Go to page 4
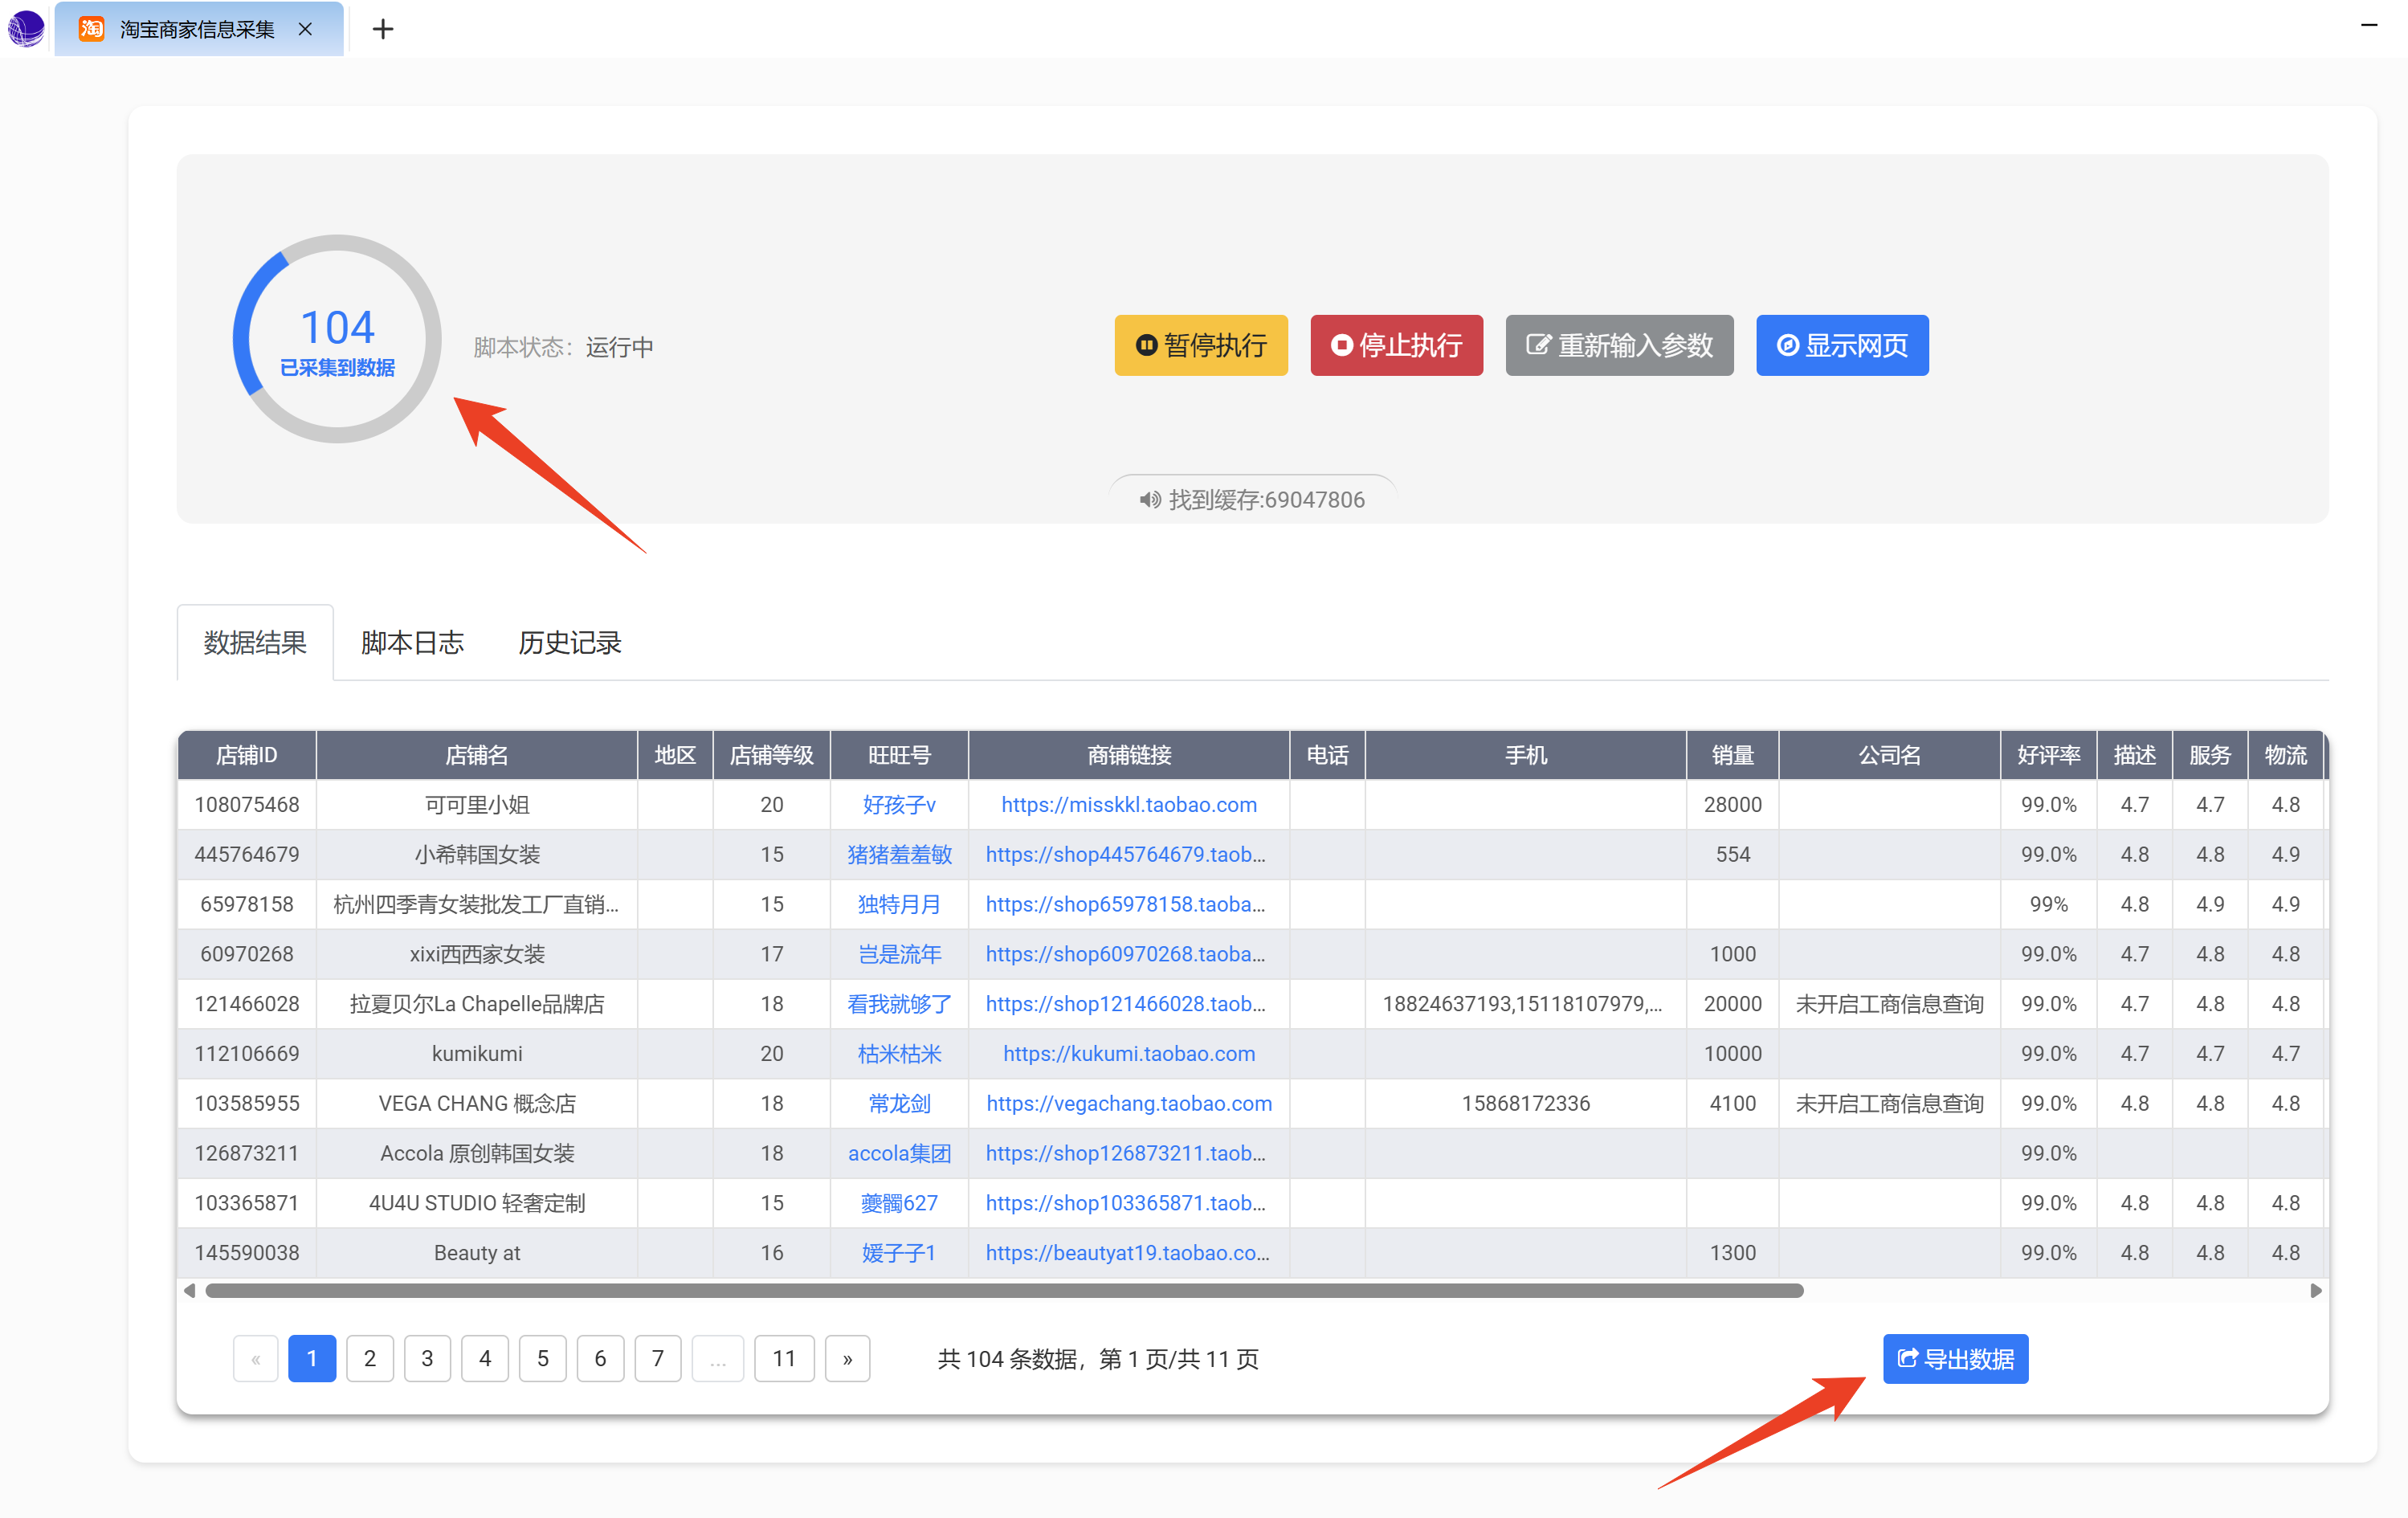The width and height of the screenshot is (2408, 1518). [485, 1359]
